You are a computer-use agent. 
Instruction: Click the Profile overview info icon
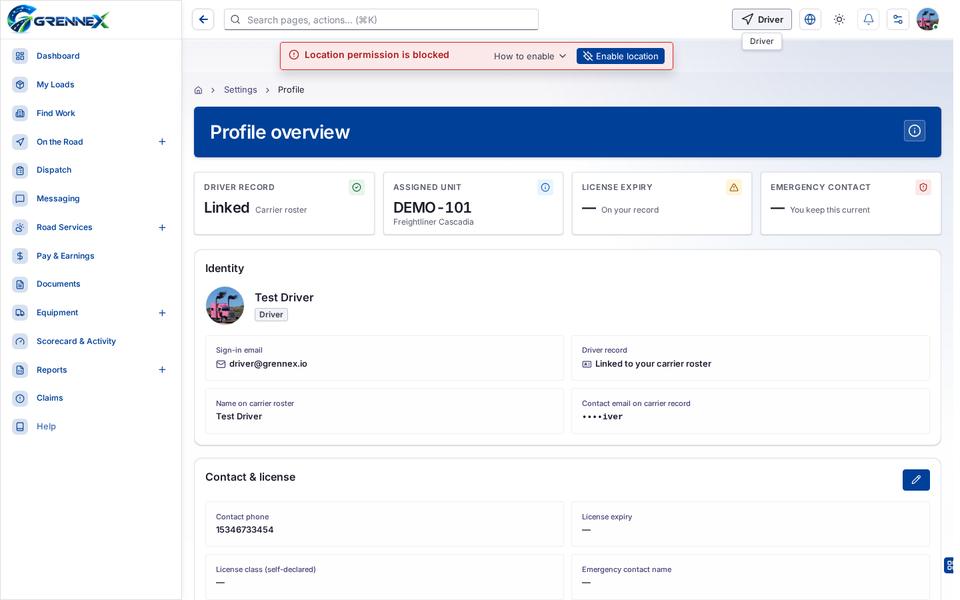tap(914, 131)
